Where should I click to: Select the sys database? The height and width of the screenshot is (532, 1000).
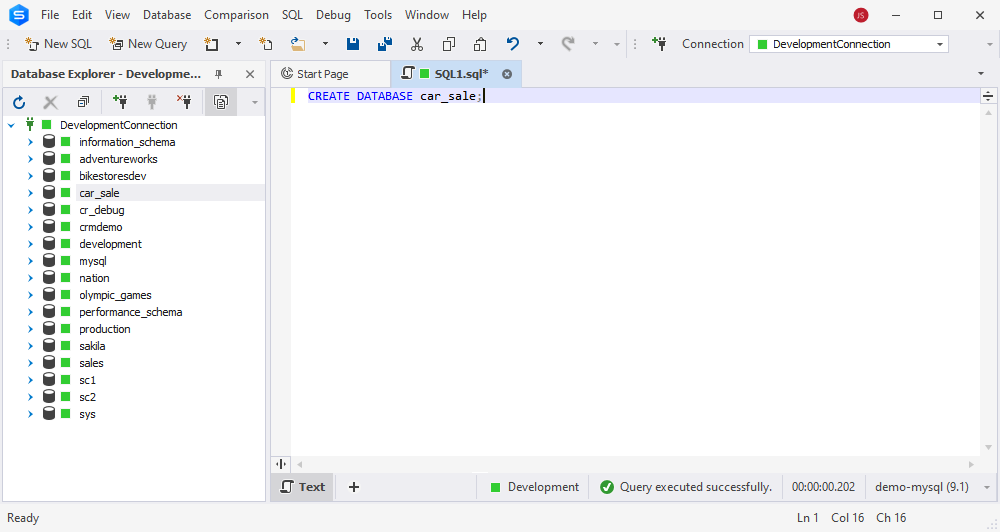(87, 414)
